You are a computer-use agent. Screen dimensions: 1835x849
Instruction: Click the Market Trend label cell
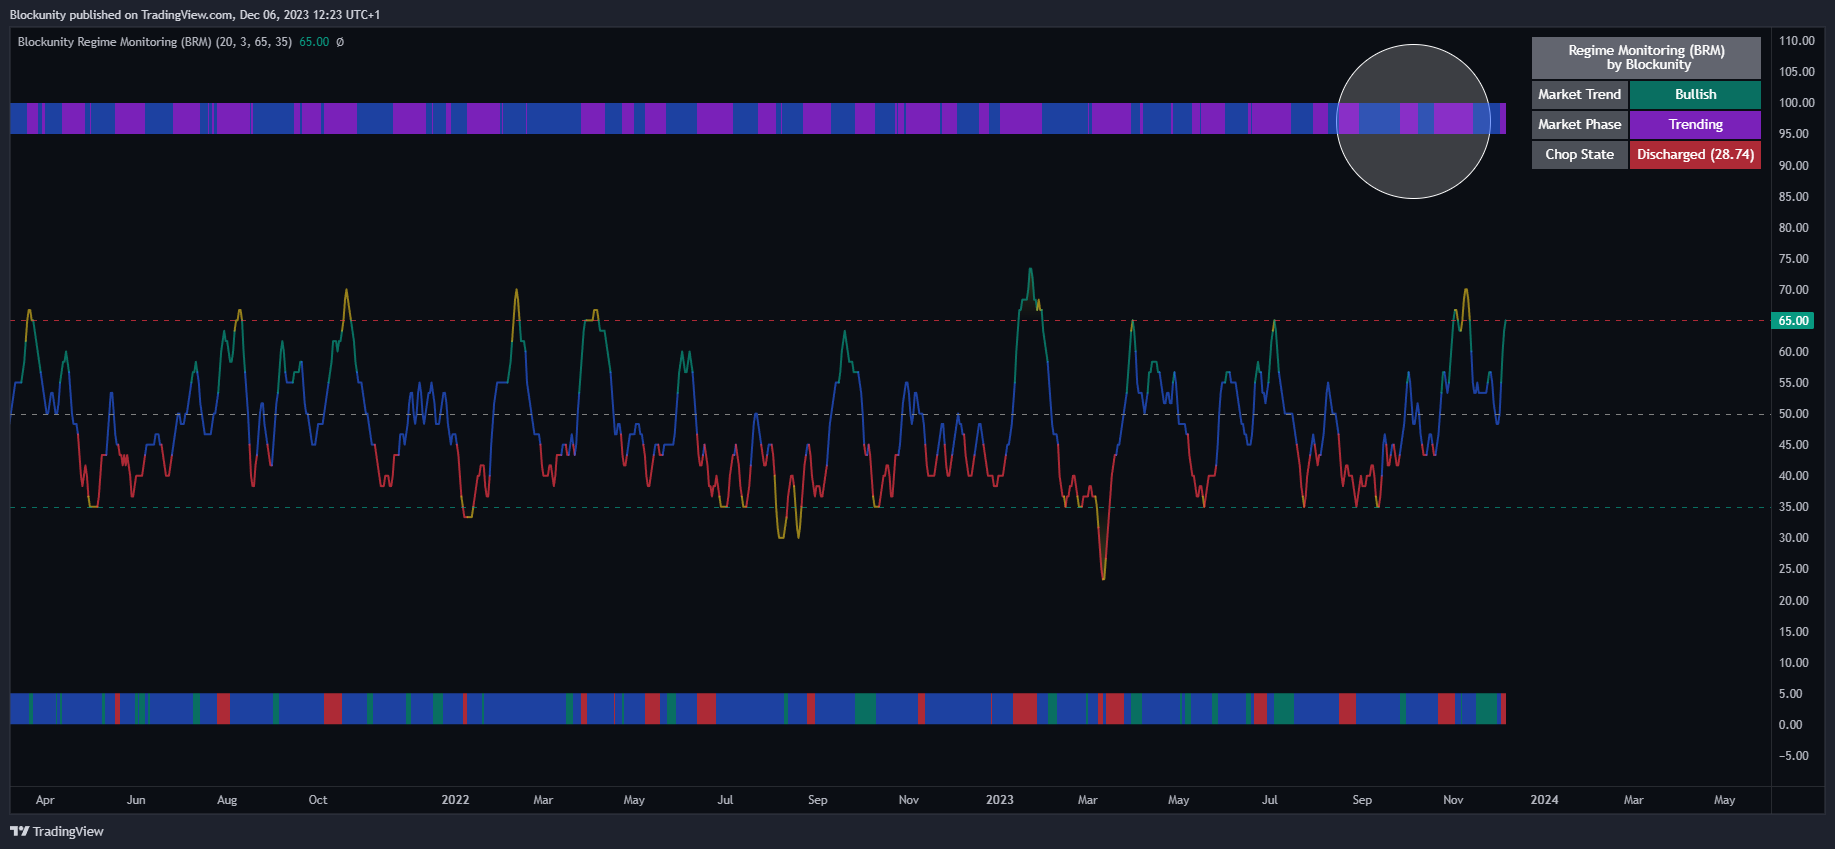click(x=1580, y=94)
